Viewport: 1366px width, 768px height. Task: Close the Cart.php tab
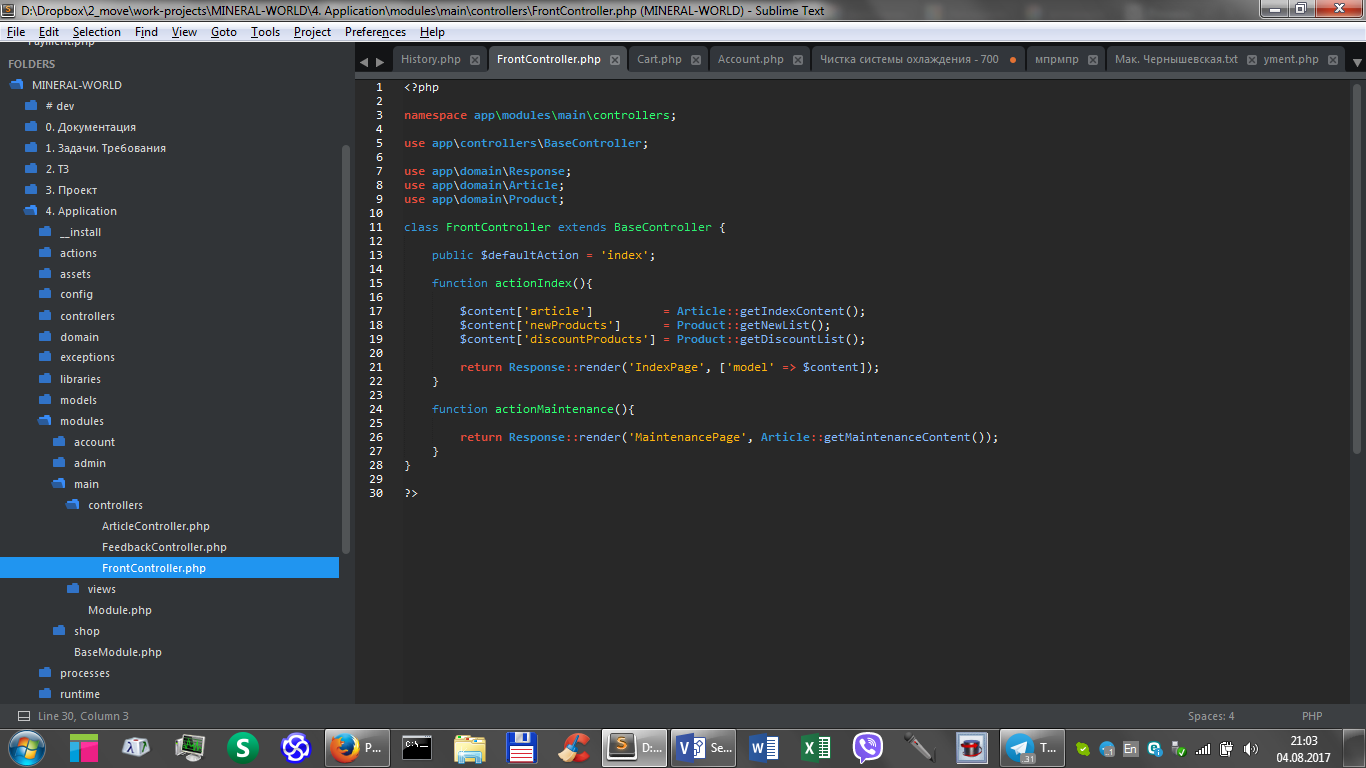(x=696, y=60)
